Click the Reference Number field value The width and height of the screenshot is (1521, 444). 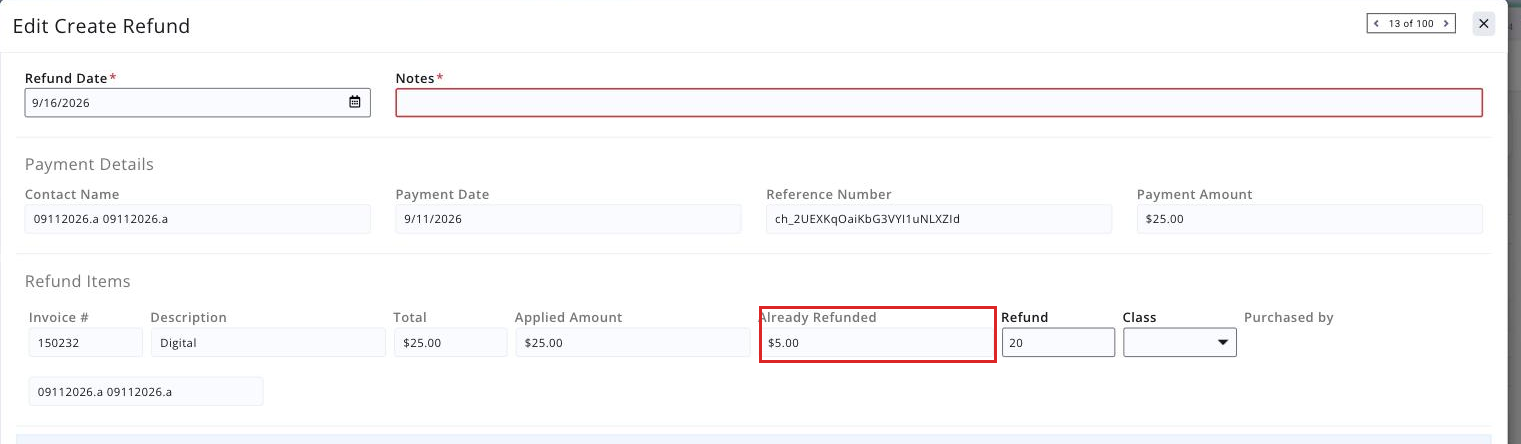click(939, 219)
